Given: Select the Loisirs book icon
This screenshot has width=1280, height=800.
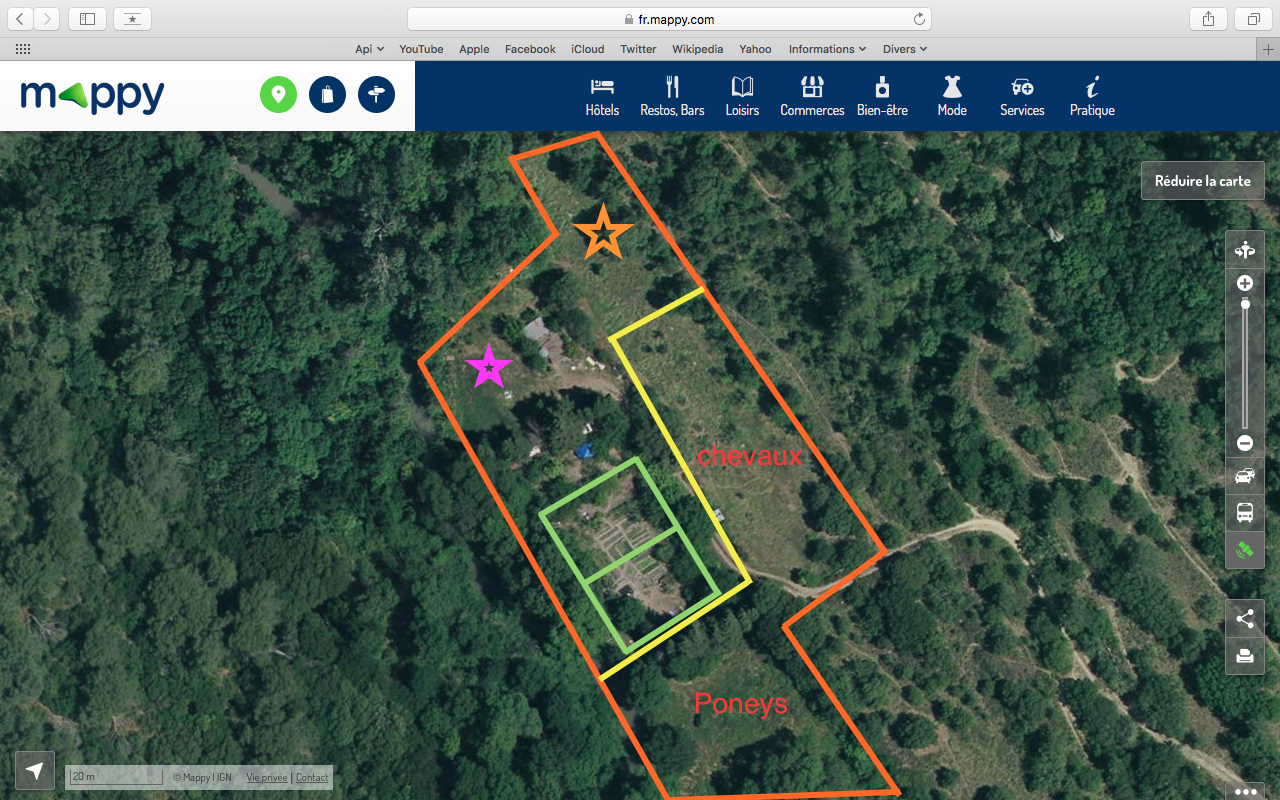Looking at the screenshot, I should tap(742, 87).
